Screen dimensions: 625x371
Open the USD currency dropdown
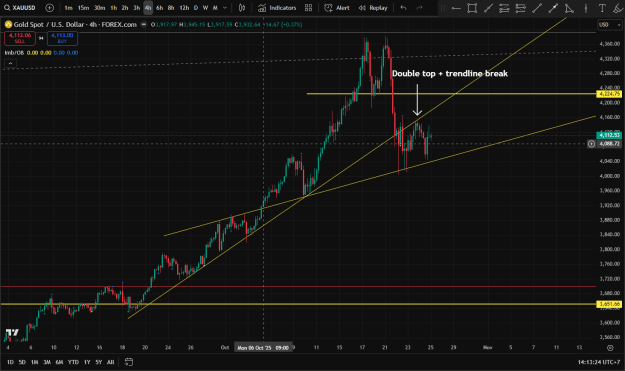click(610, 25)
